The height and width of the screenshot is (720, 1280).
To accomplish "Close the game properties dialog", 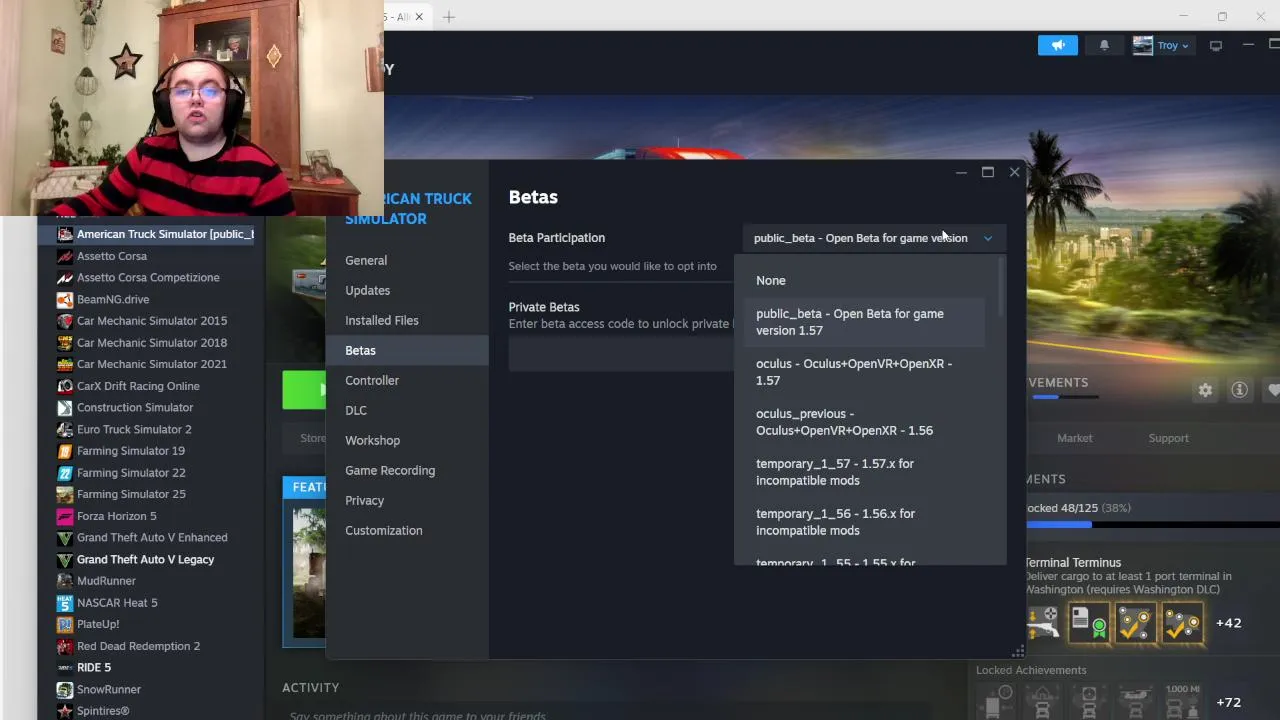I will click(1014, 172).
